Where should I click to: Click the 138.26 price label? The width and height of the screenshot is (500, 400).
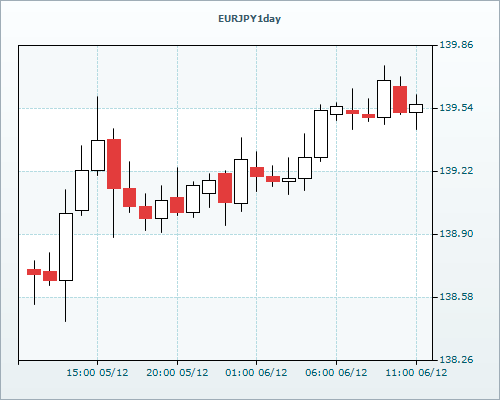click(x=456, y=360)
